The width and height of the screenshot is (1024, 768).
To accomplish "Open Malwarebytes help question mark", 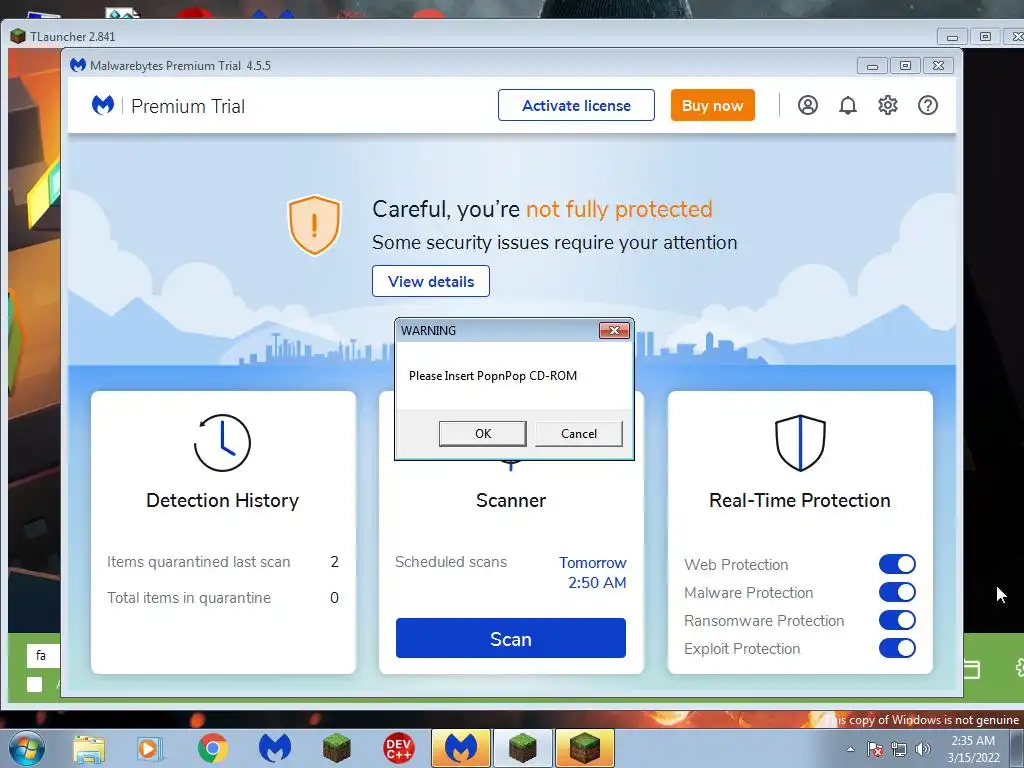I will point(927,105).
